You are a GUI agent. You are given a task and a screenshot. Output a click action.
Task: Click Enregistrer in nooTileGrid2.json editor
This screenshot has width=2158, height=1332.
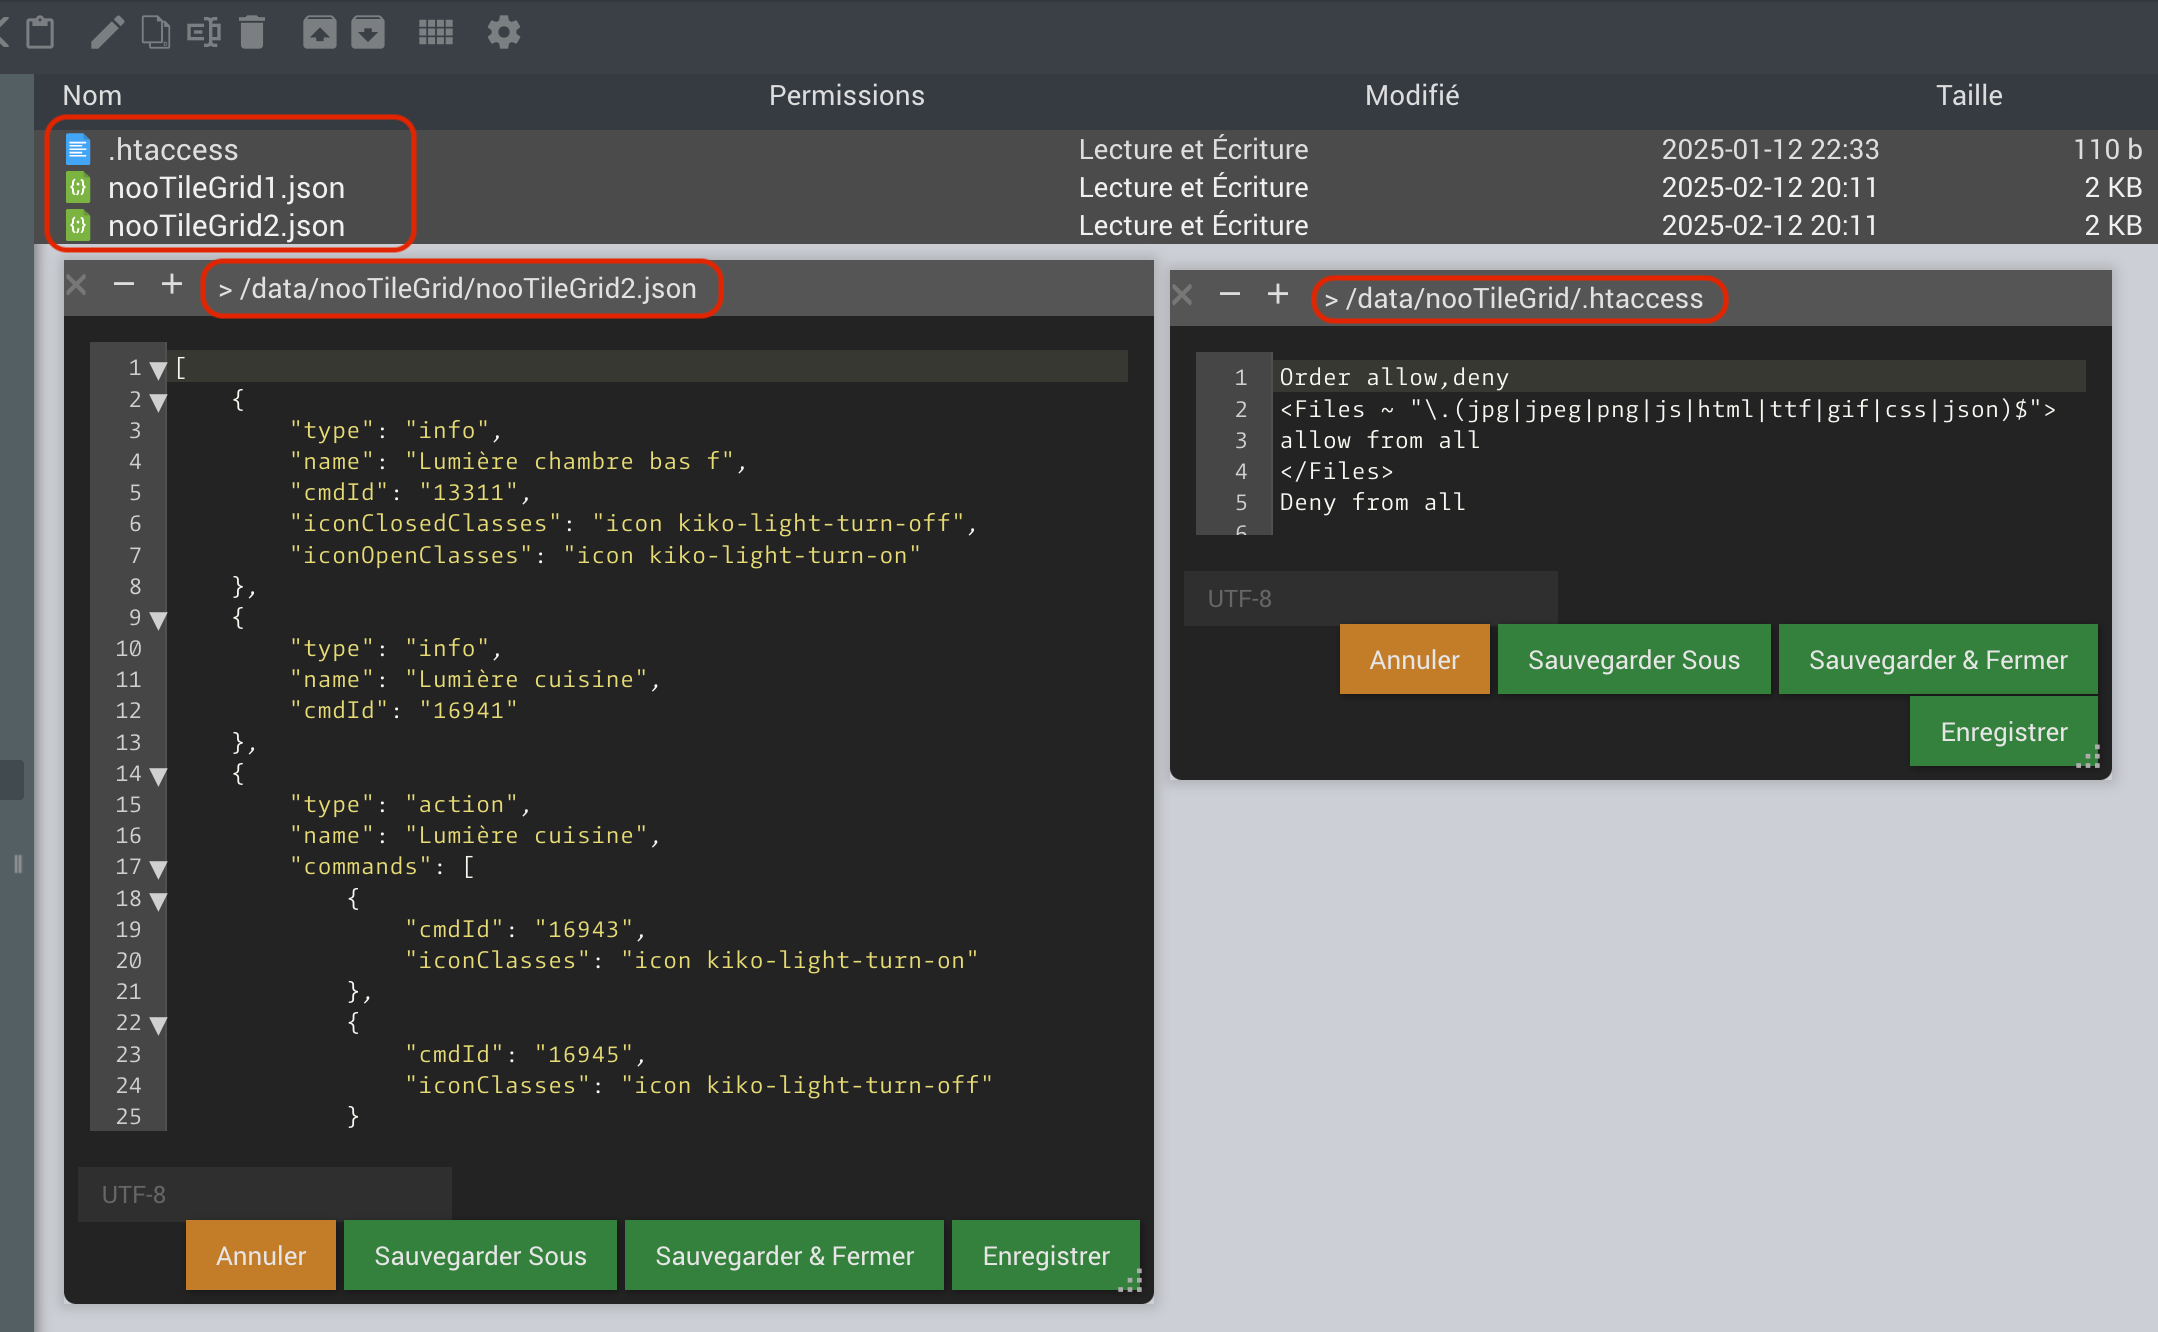(1046, 1255)
